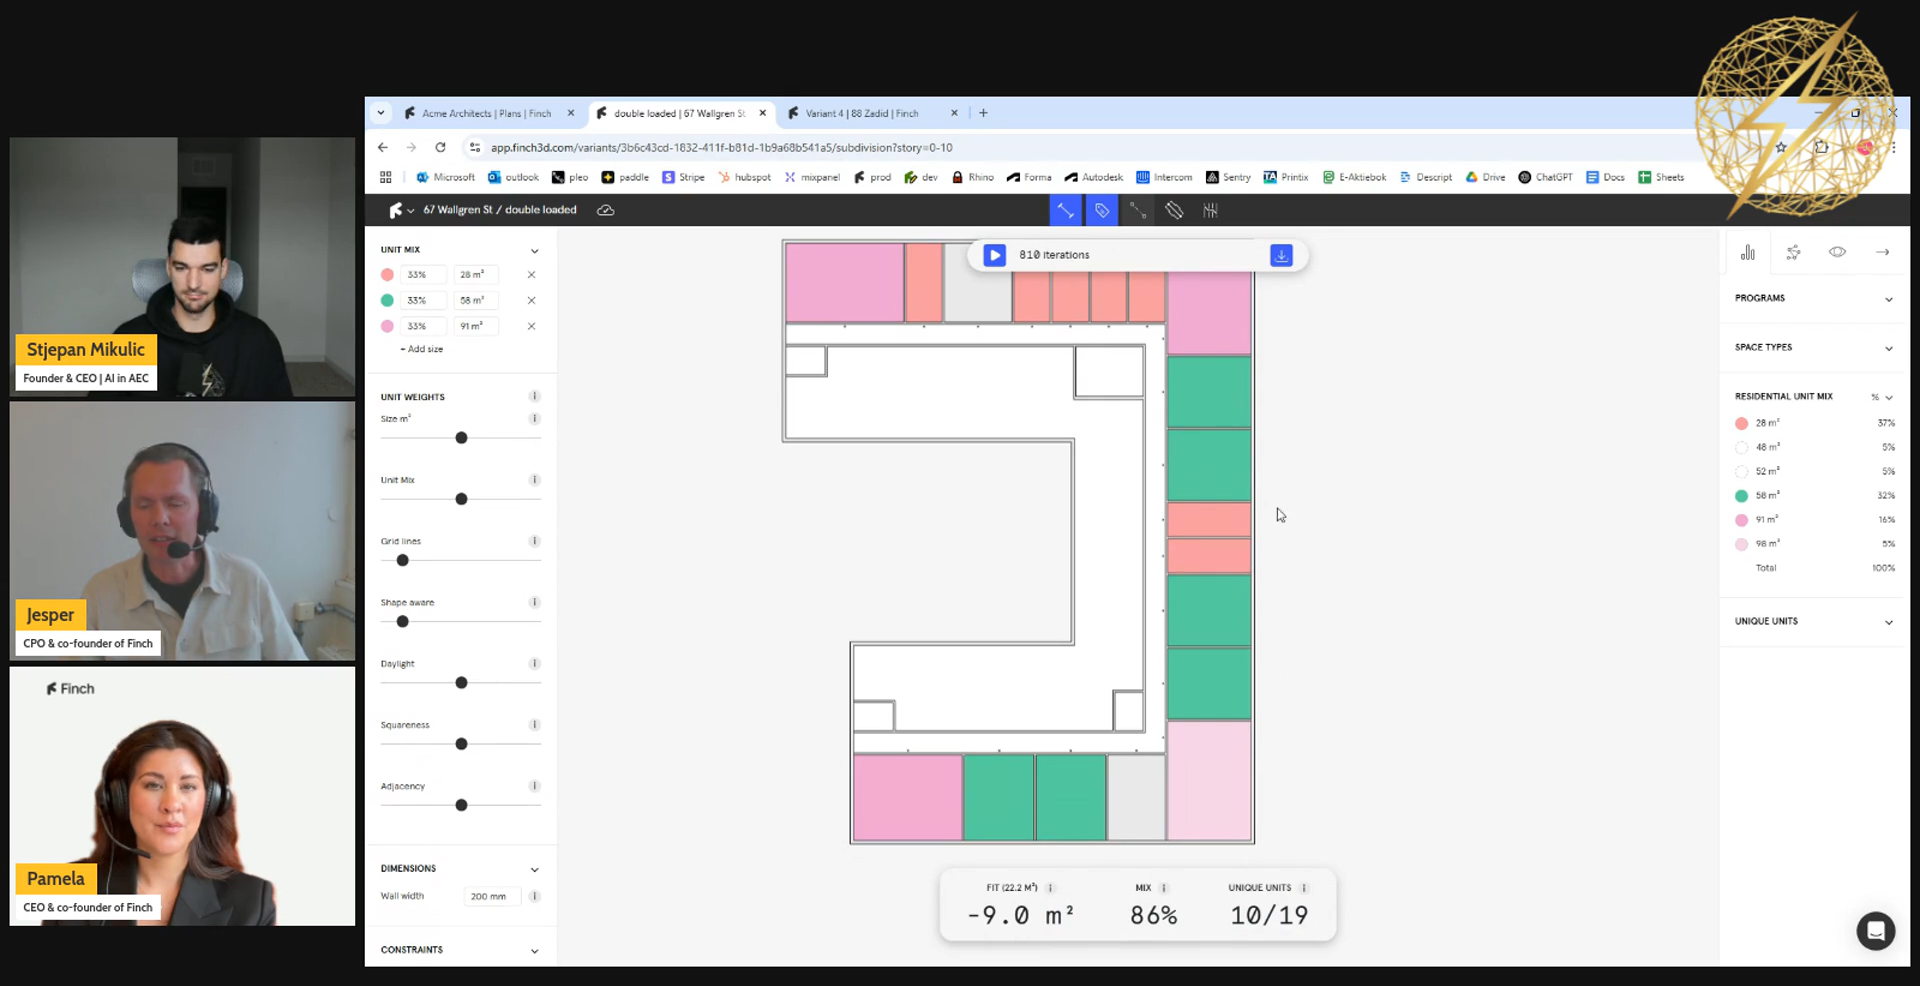This screenshot has width=1920, height=986.
Task: Remove the 91 m² unit size row
Action: 531,326
